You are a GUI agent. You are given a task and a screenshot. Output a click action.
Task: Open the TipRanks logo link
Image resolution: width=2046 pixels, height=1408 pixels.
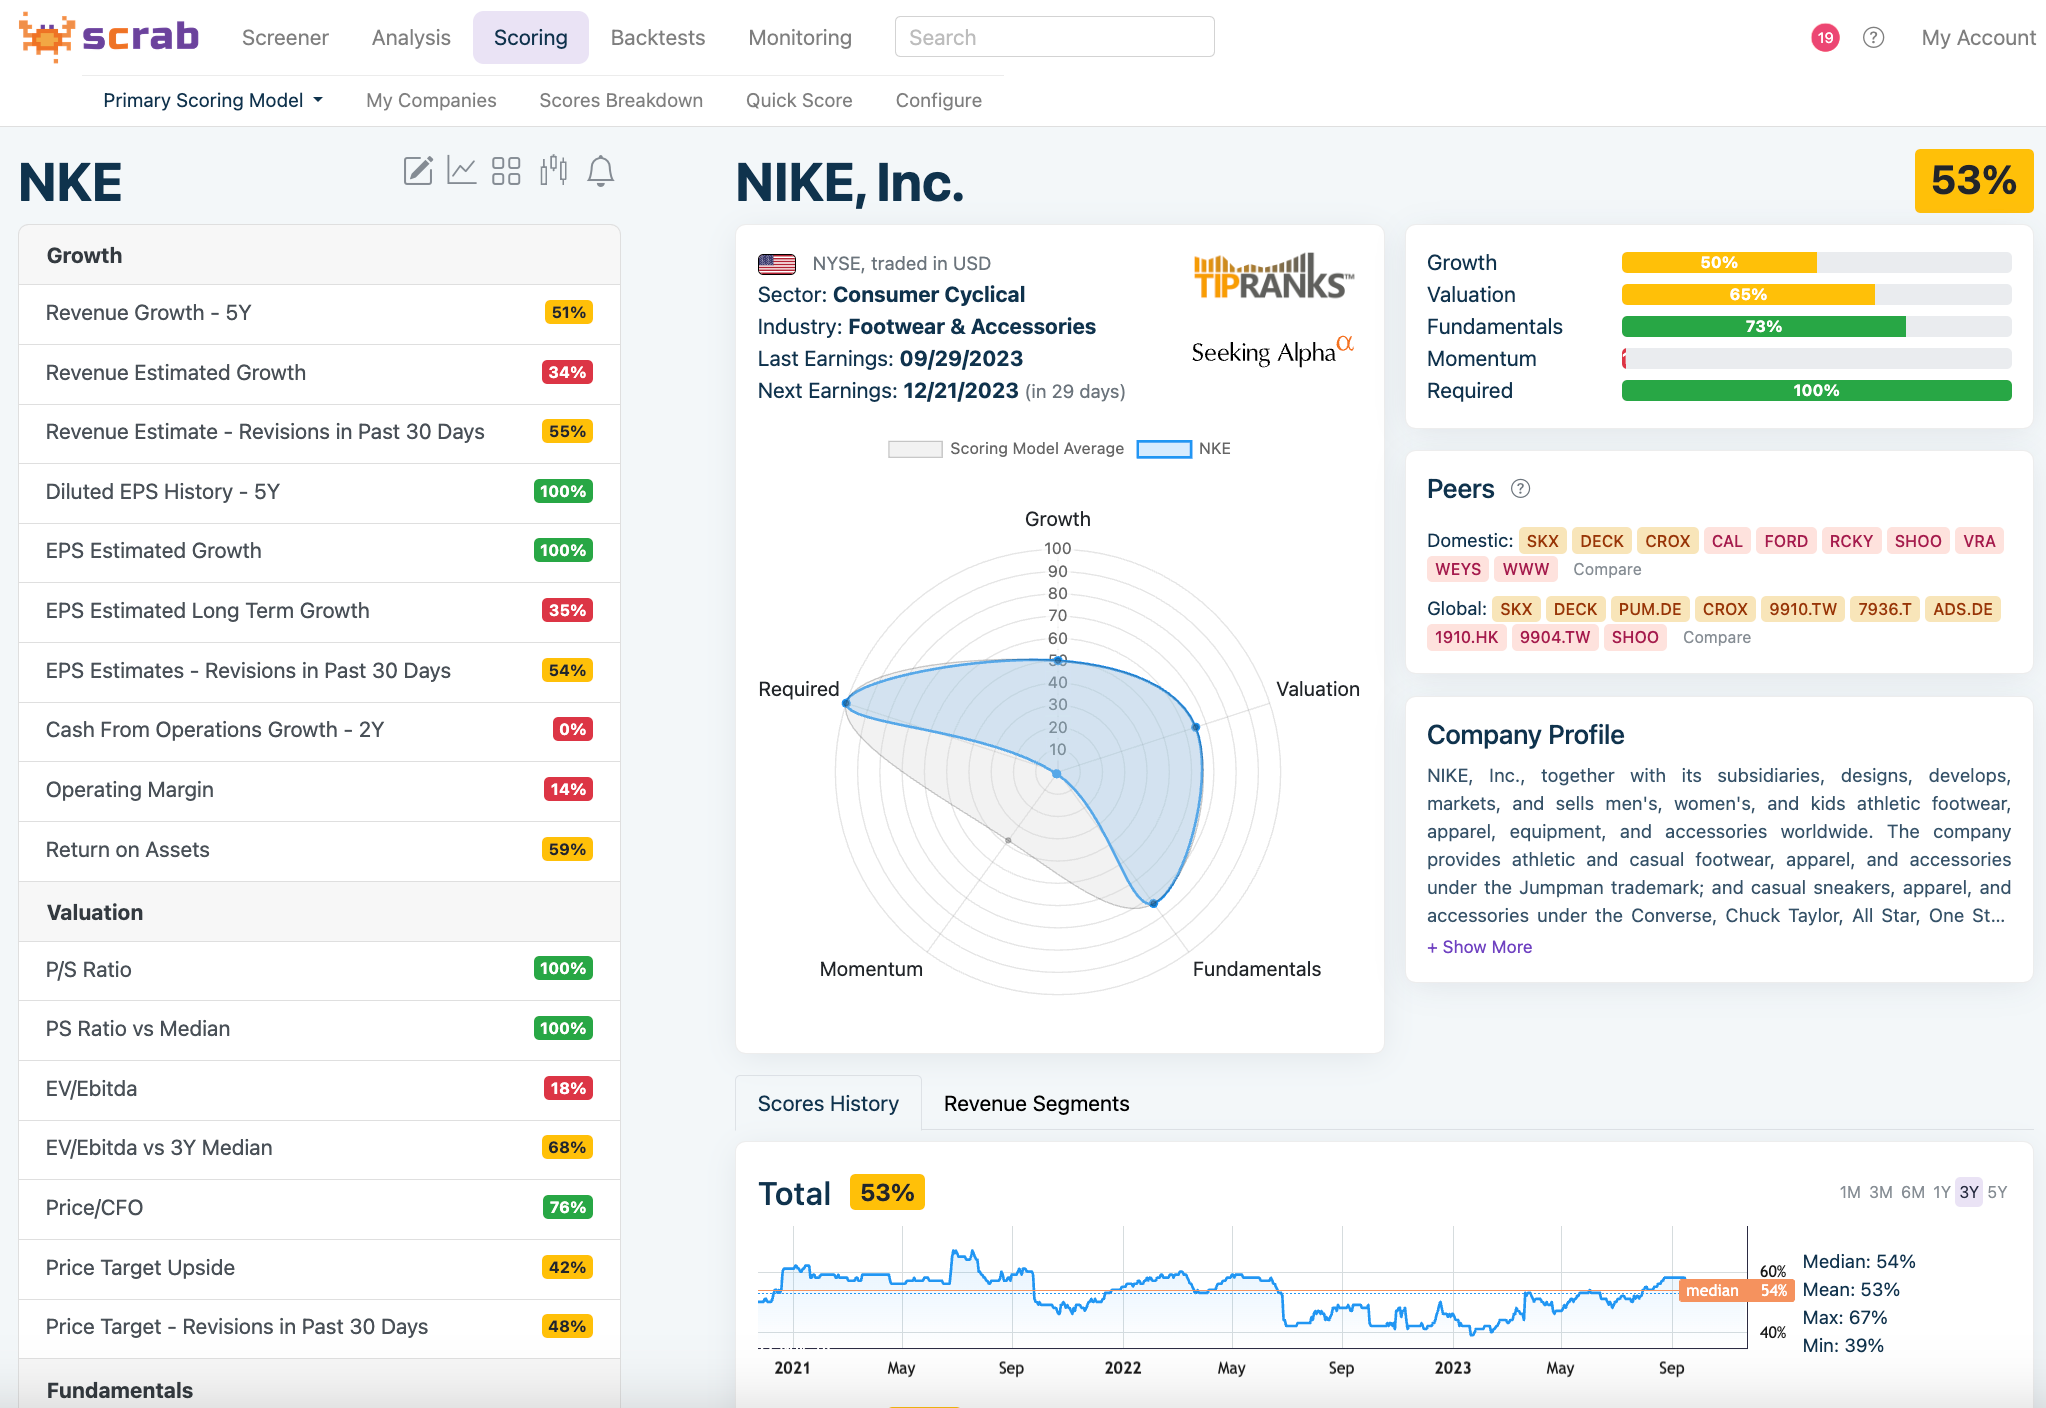click(x=1273, y=276)
